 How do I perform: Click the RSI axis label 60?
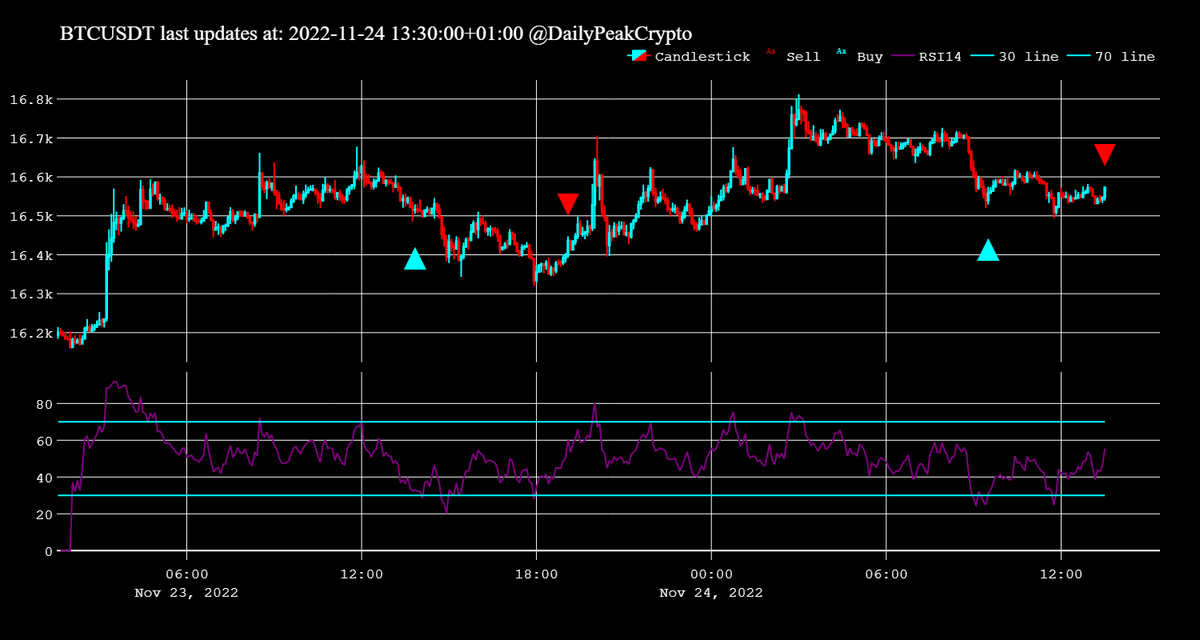point(43,441)
